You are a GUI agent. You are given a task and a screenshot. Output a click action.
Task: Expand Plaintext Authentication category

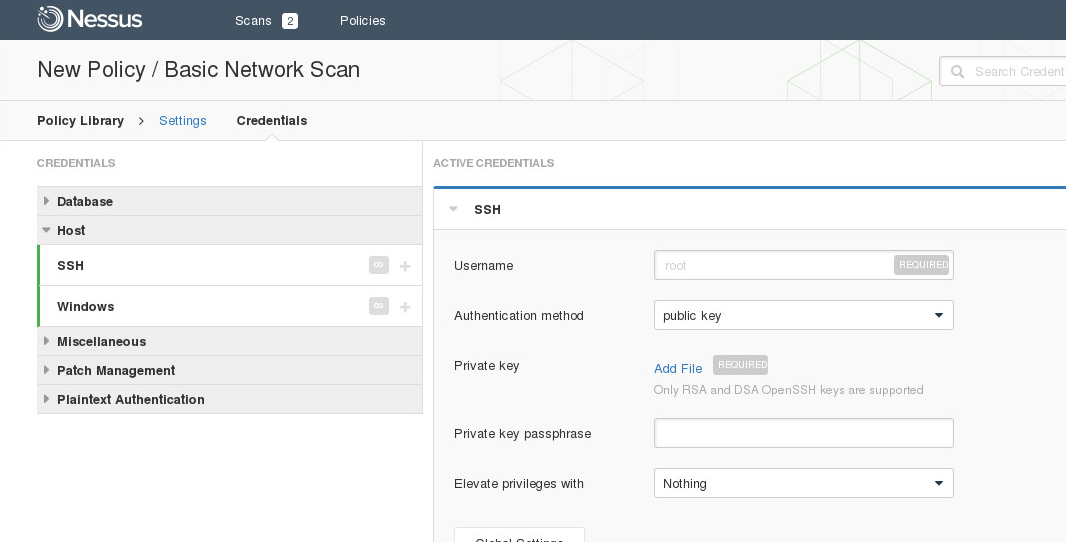[47, 399]
